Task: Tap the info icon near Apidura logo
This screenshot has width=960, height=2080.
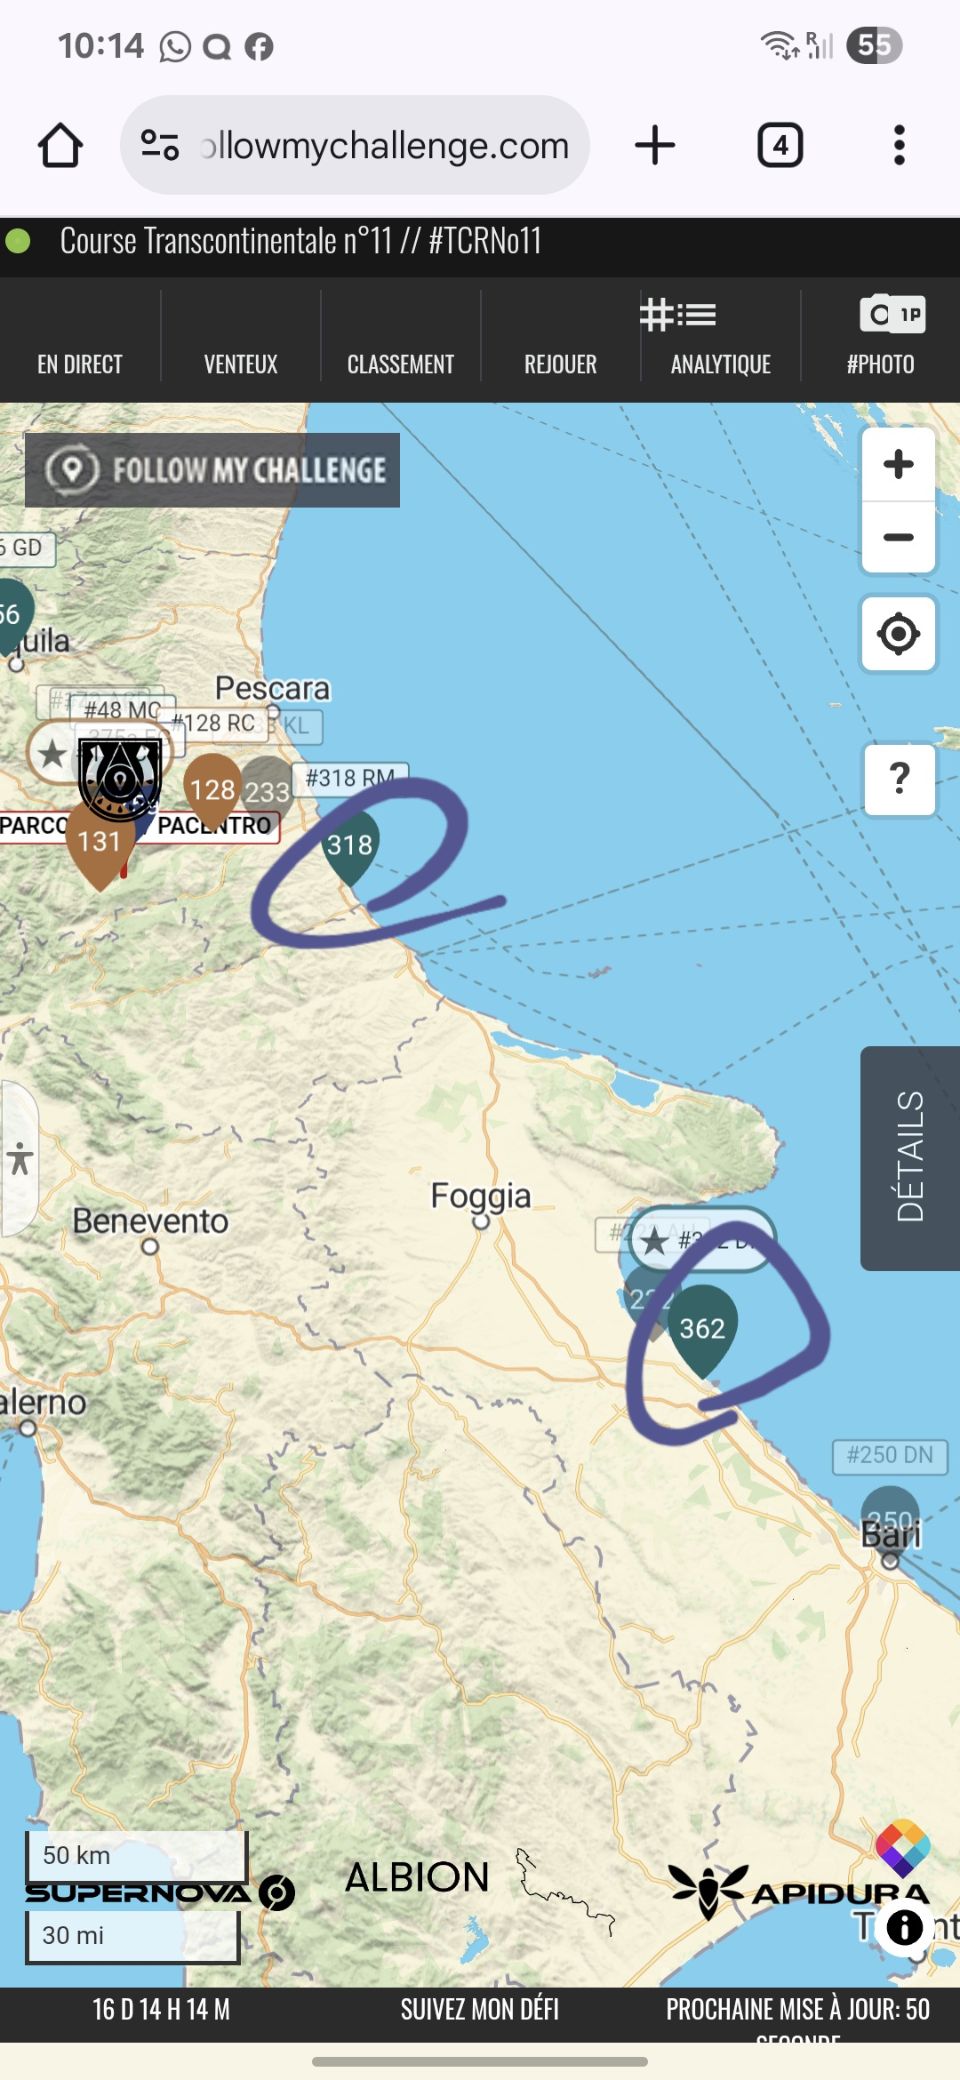Action: tap(905, 1926)
